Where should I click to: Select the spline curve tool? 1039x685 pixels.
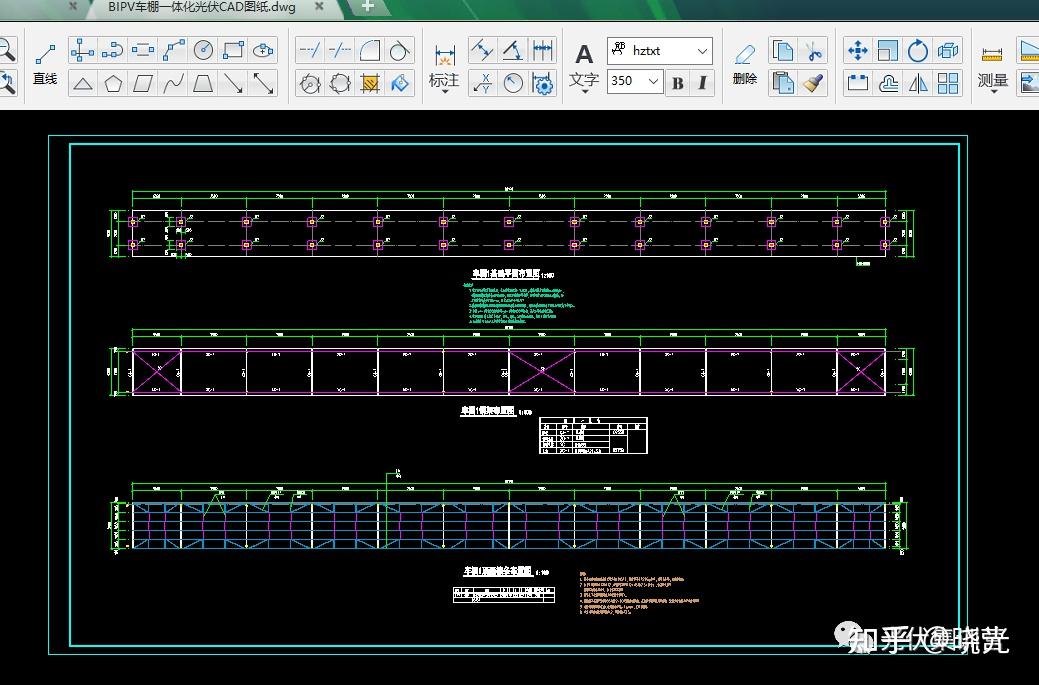point(173,83)
